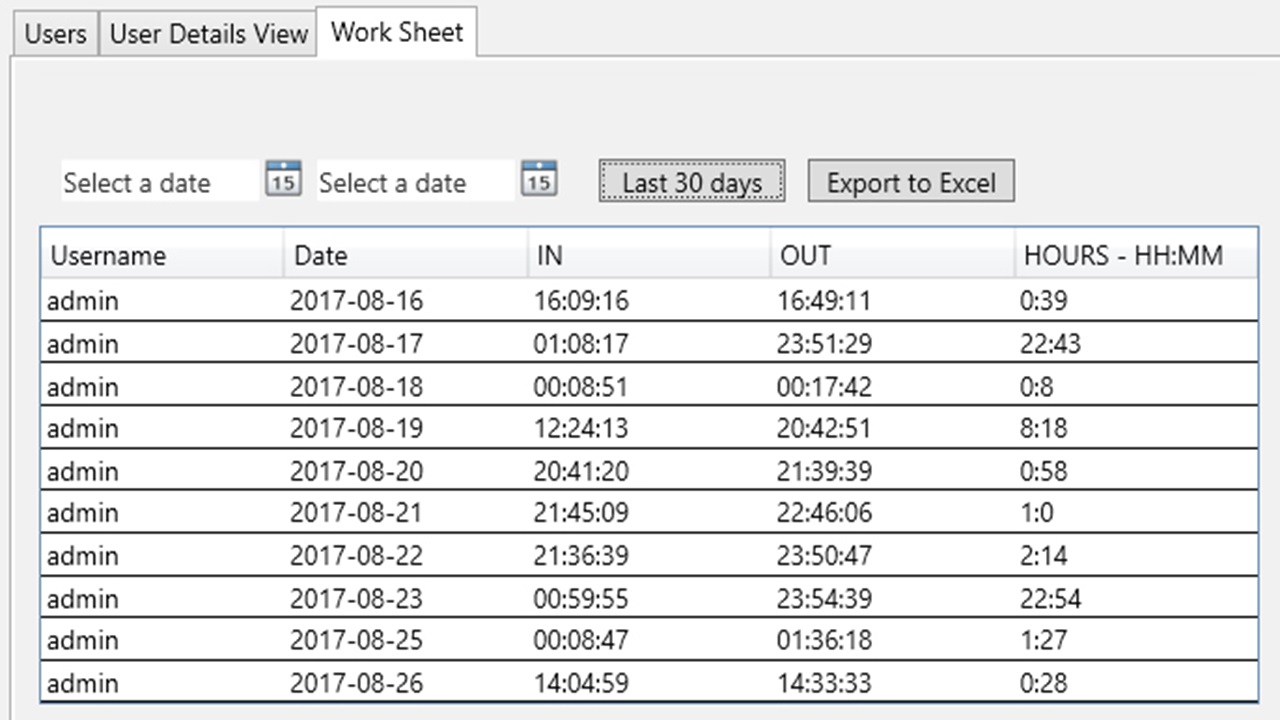Select the last row dated 2017-08-26

(x=400, y=683)
